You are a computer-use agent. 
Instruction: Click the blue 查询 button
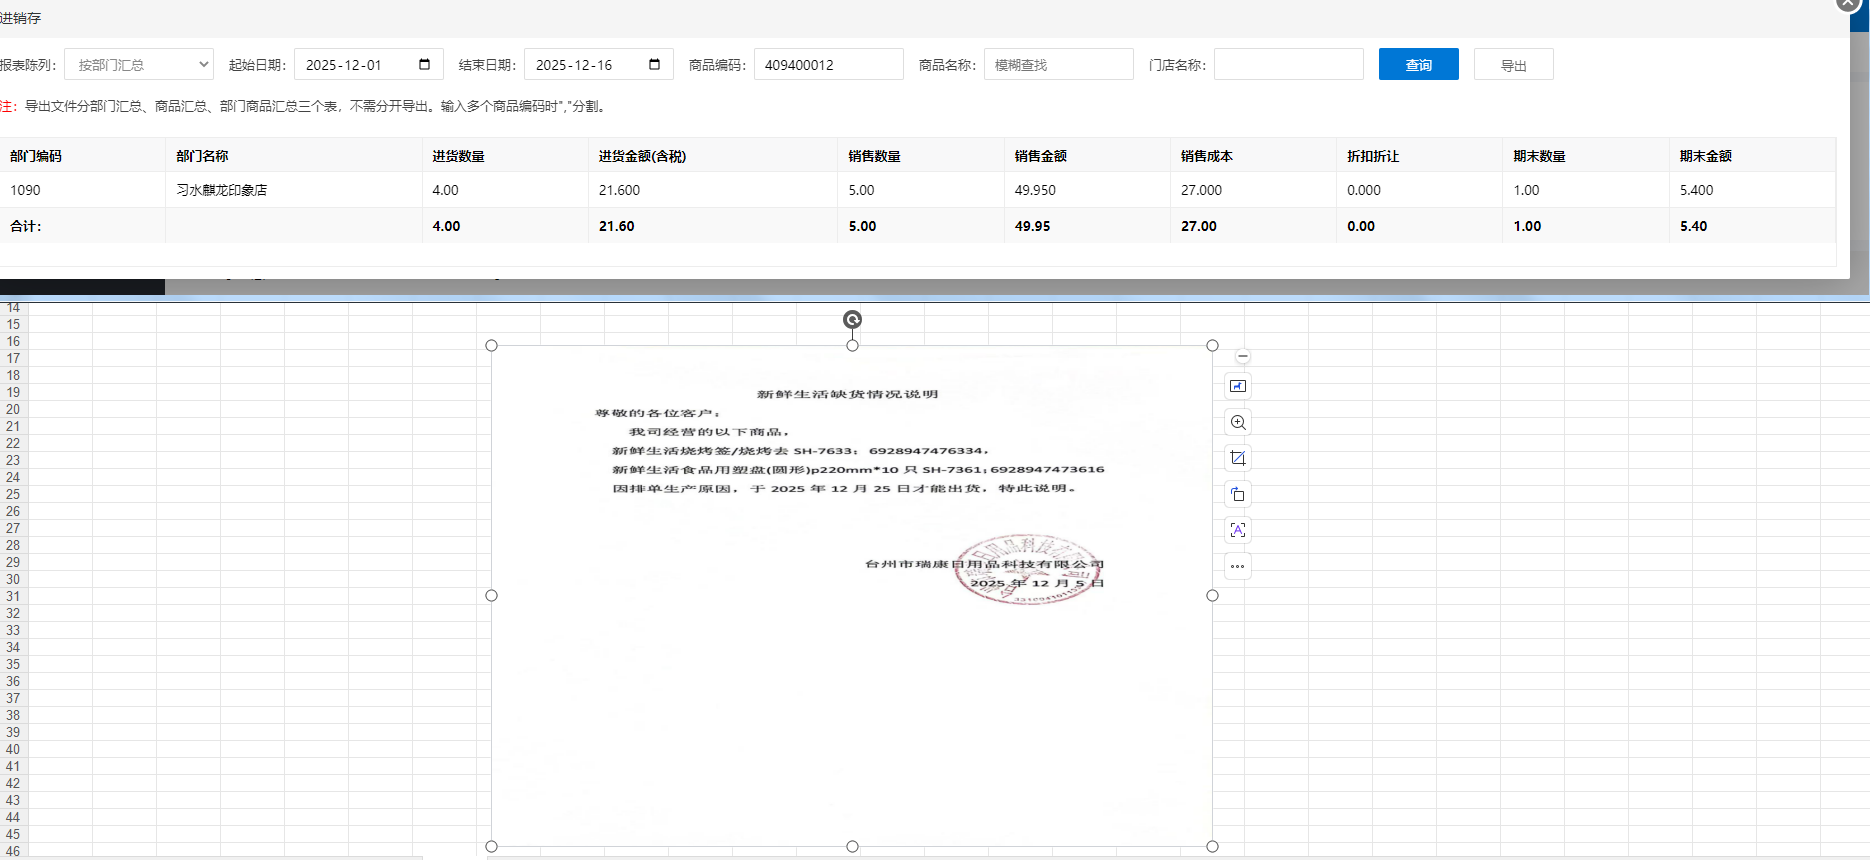click(1418, 64)
